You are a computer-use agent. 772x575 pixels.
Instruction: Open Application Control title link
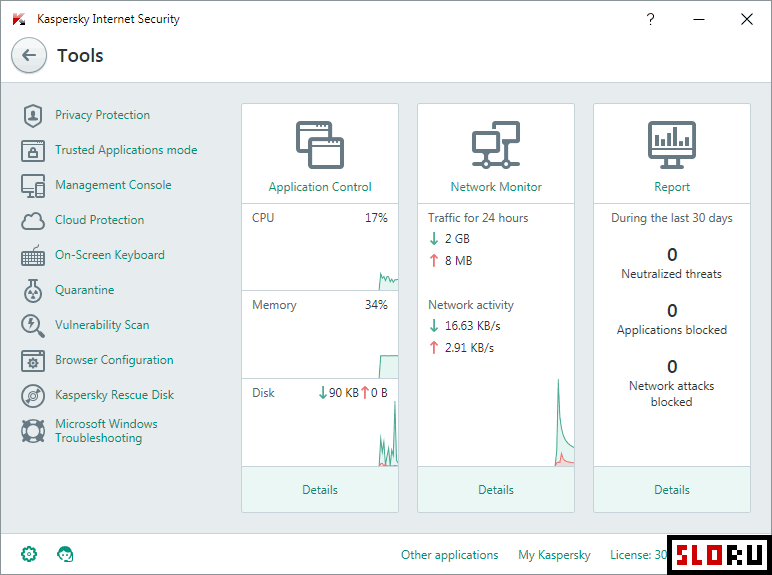[x=320, y=187]
